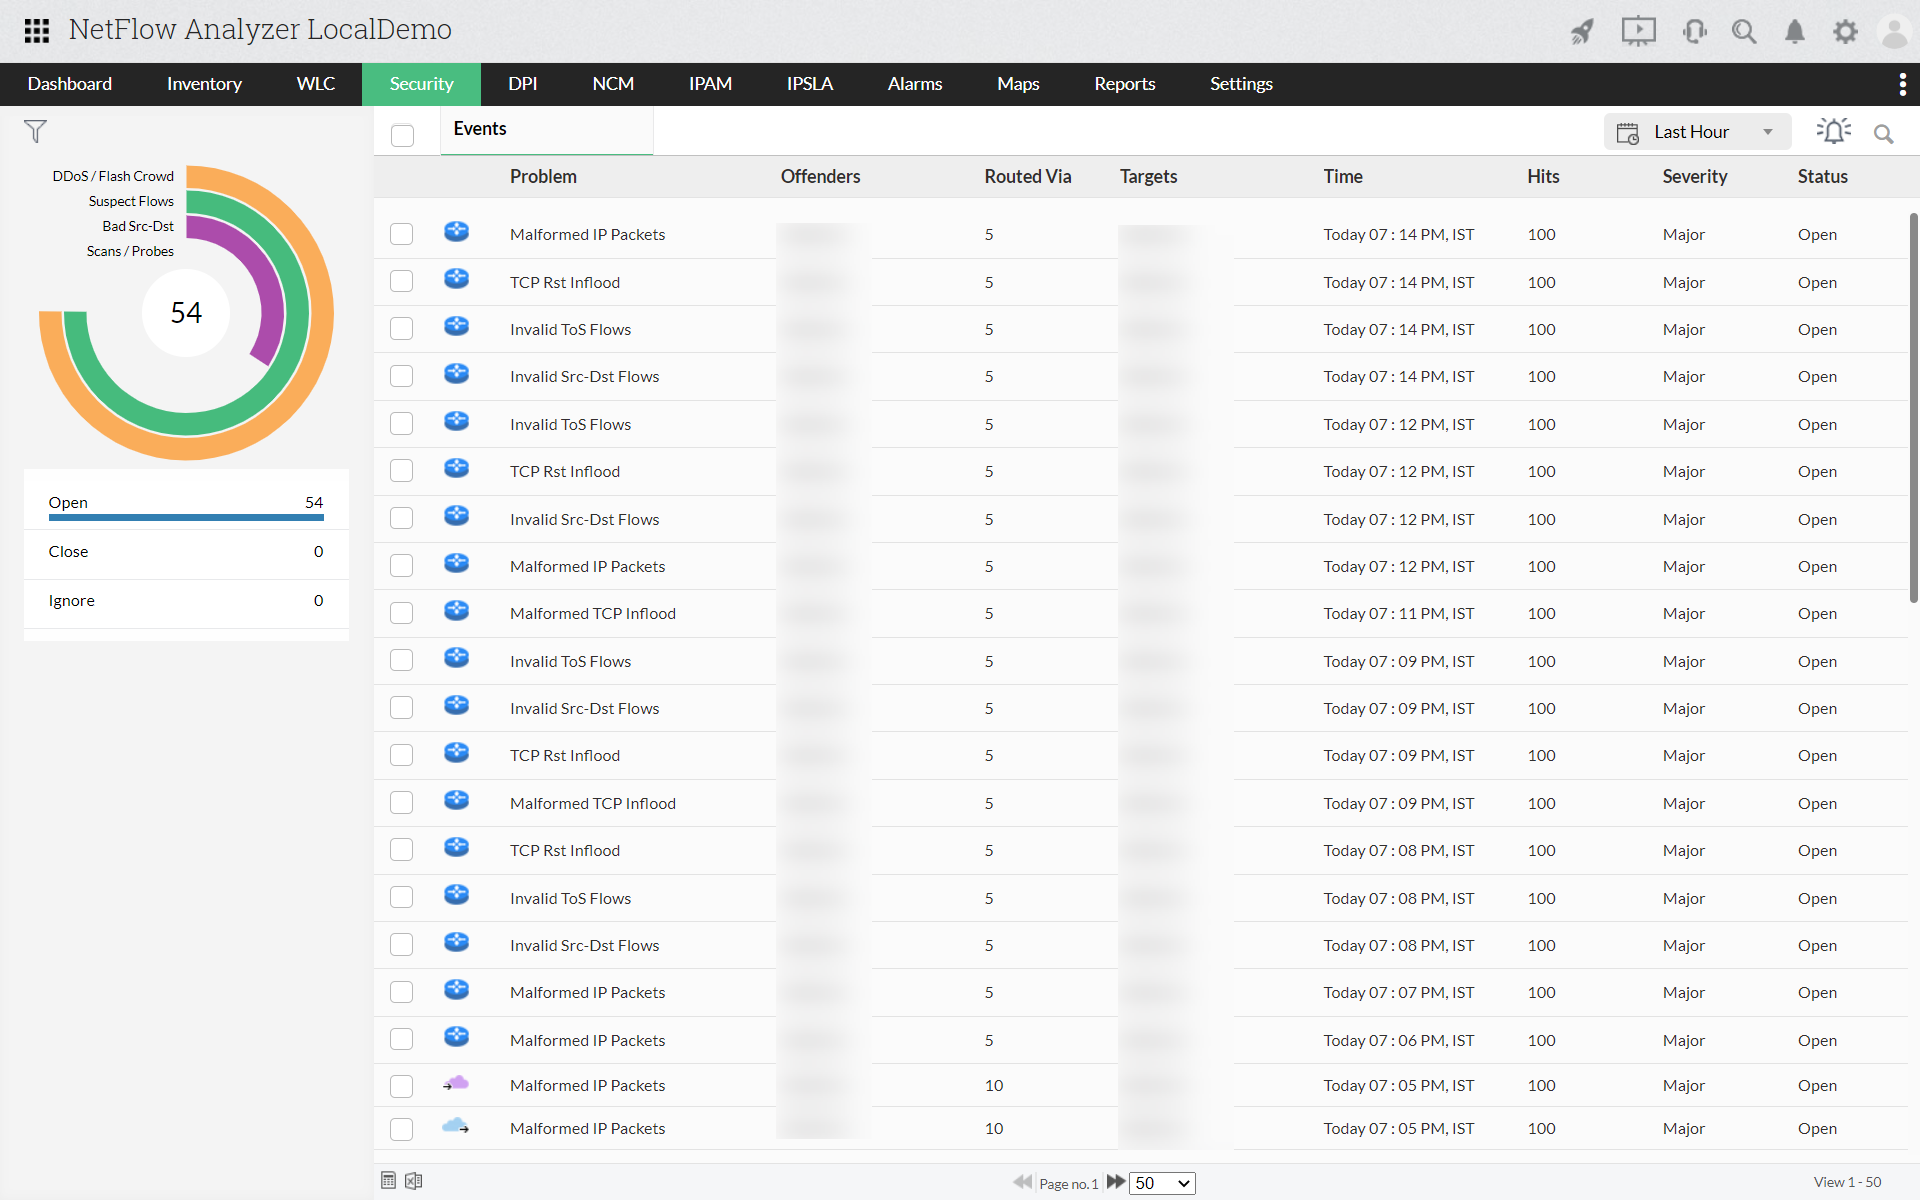Click the export/download icon at bottom left
1920x1200 pixels.
413,1179
